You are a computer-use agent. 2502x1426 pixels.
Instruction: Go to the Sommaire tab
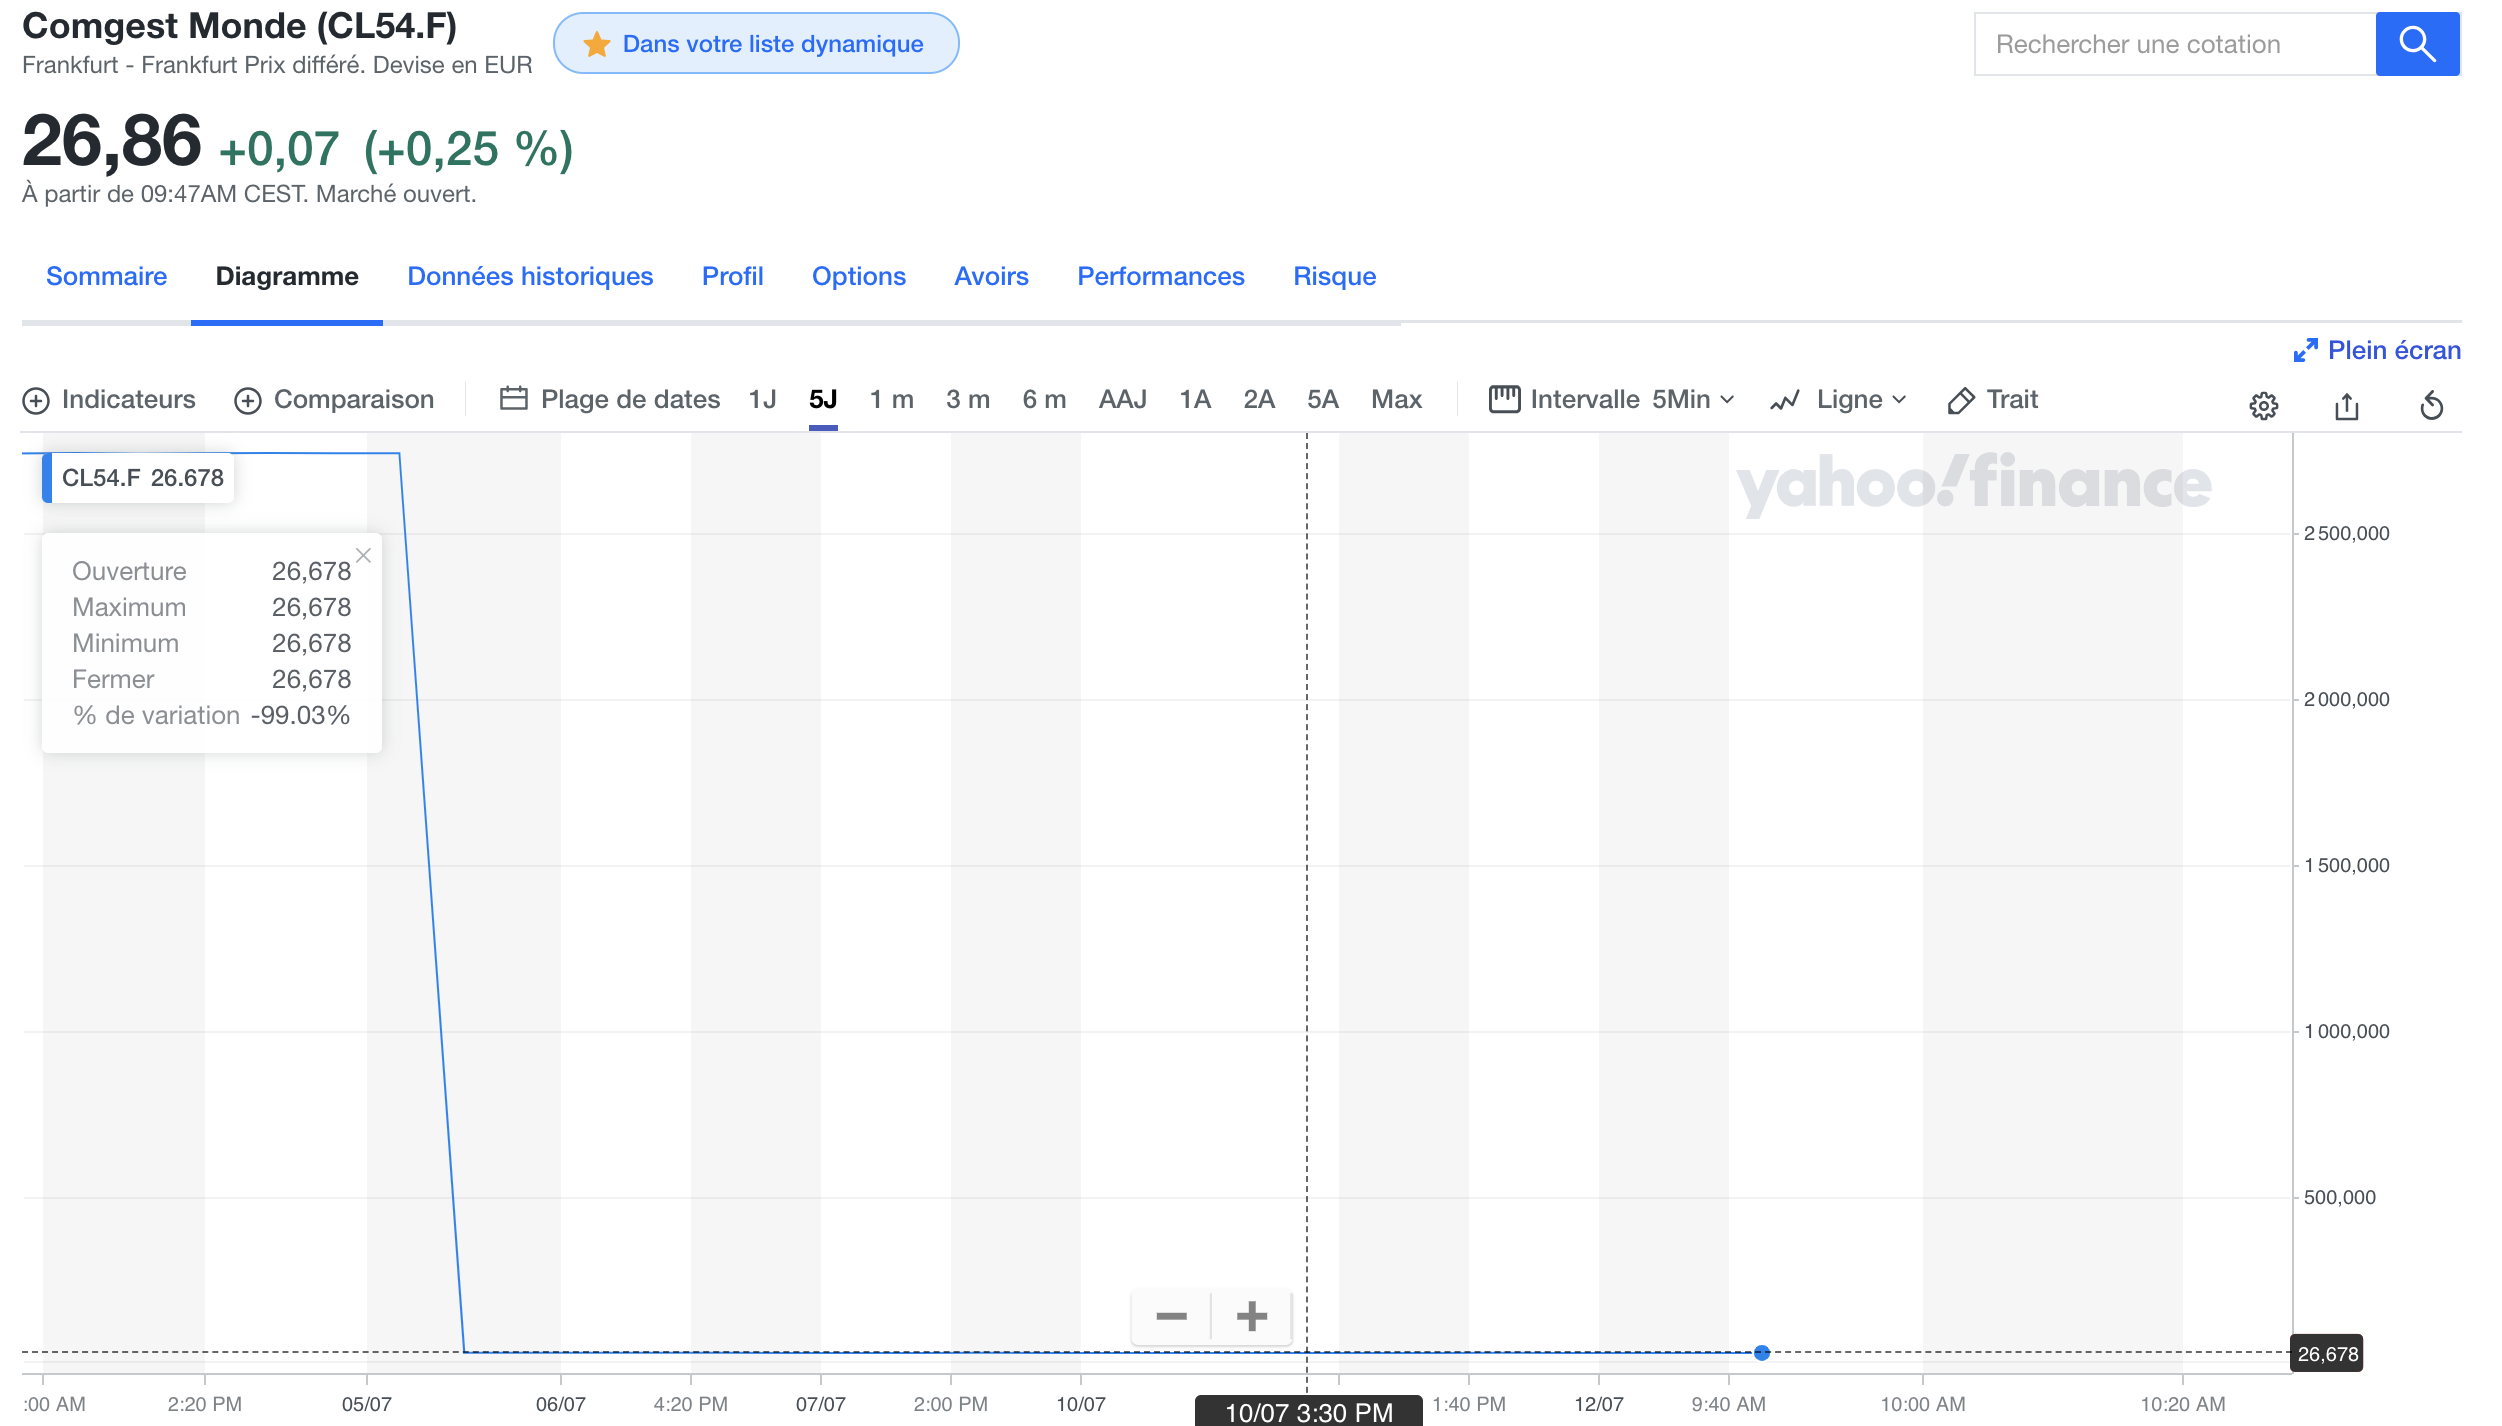point(106,276)
